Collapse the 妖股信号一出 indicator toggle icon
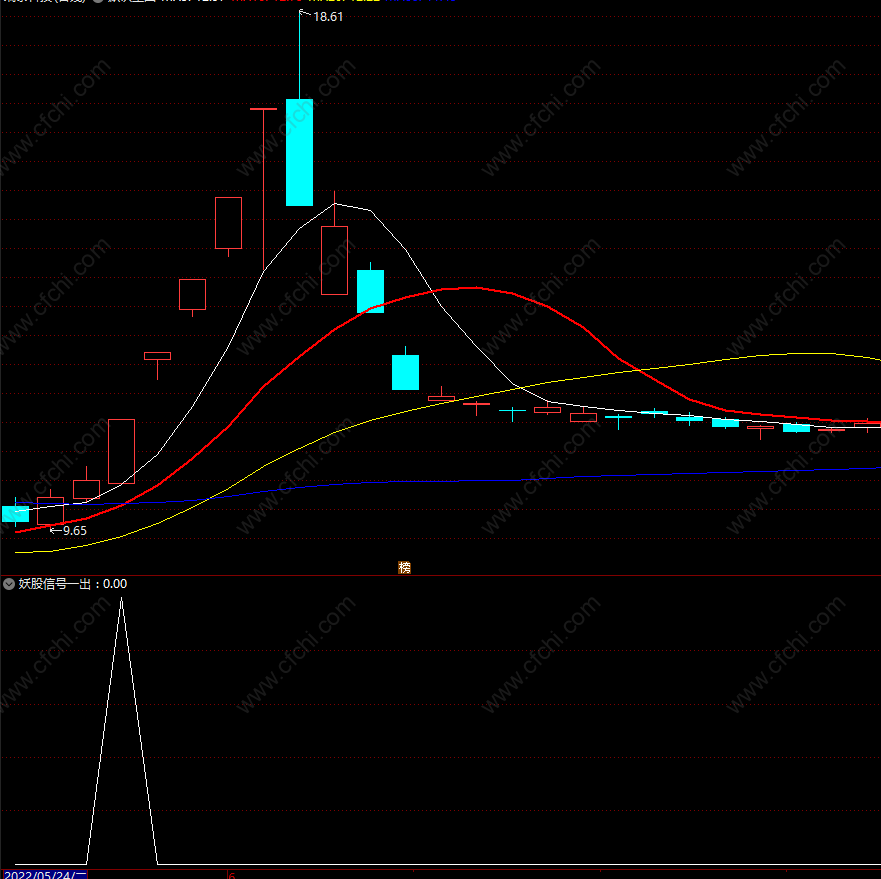This screenshot has height=879, width=881. click(8, 584)
